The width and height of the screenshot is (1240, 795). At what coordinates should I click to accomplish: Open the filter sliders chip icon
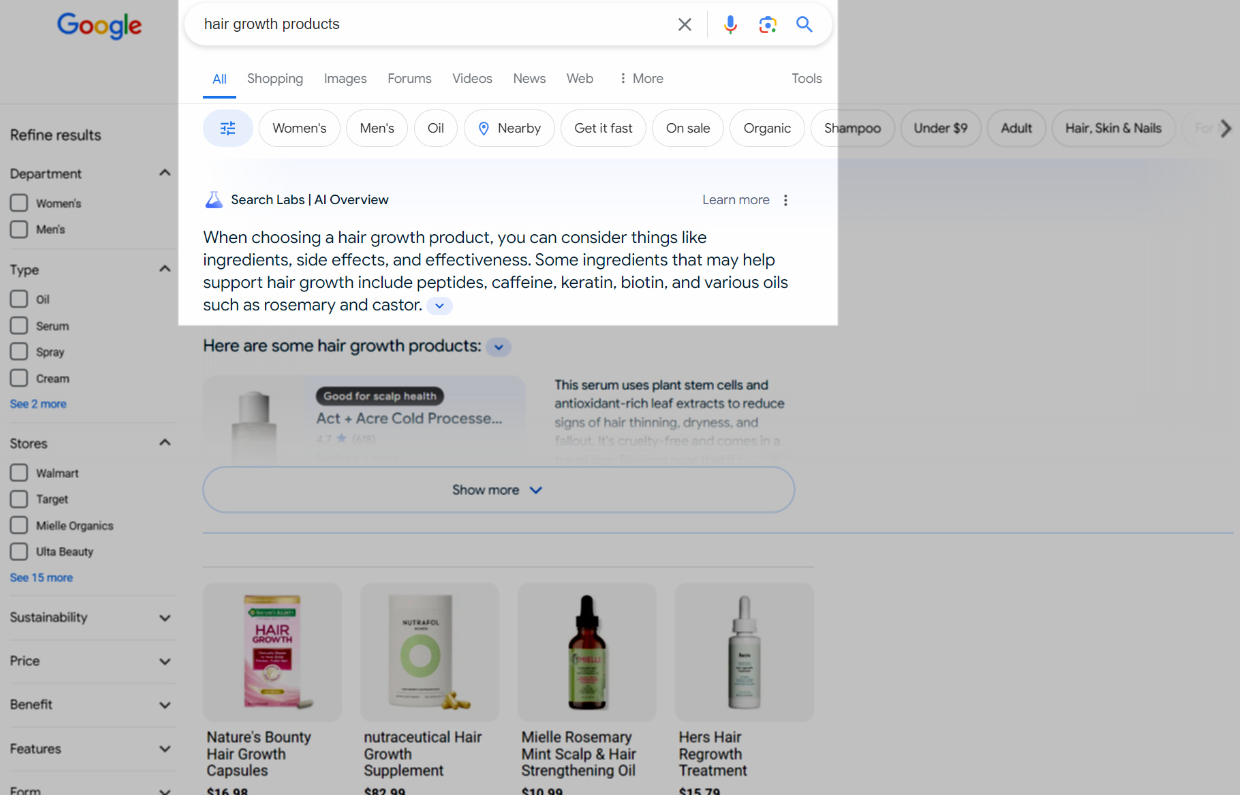[228, 128]
